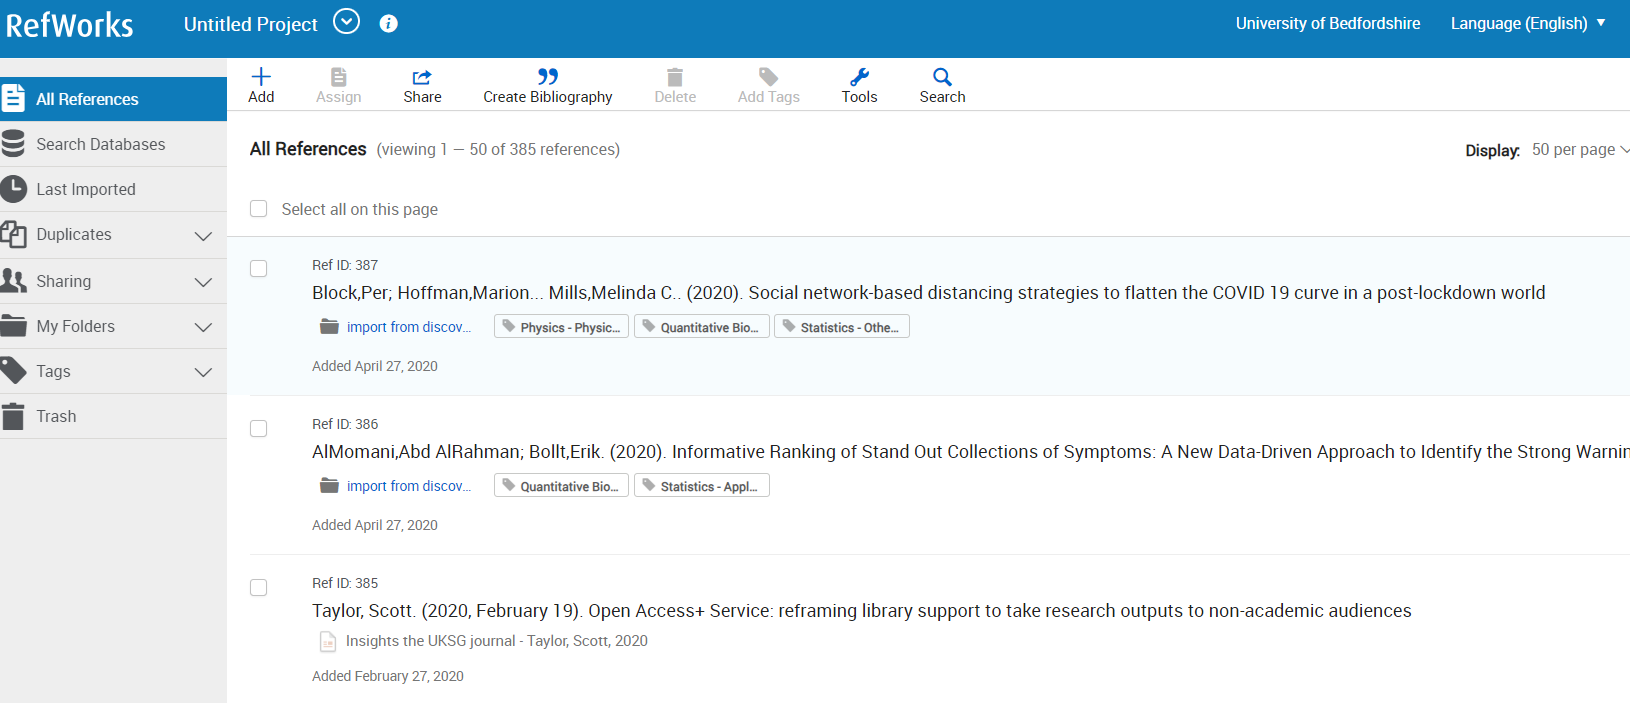Click the Add plus icon
This screenshot has height=703, width=1630.
point(261,77)
